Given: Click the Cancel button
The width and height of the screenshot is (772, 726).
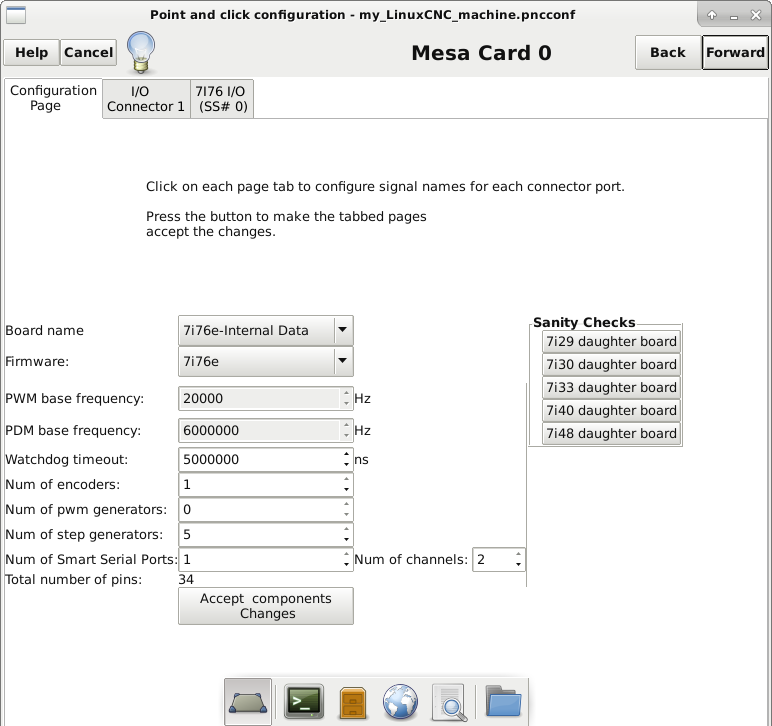Looking at the screenshot, I should tap(89, 52).
